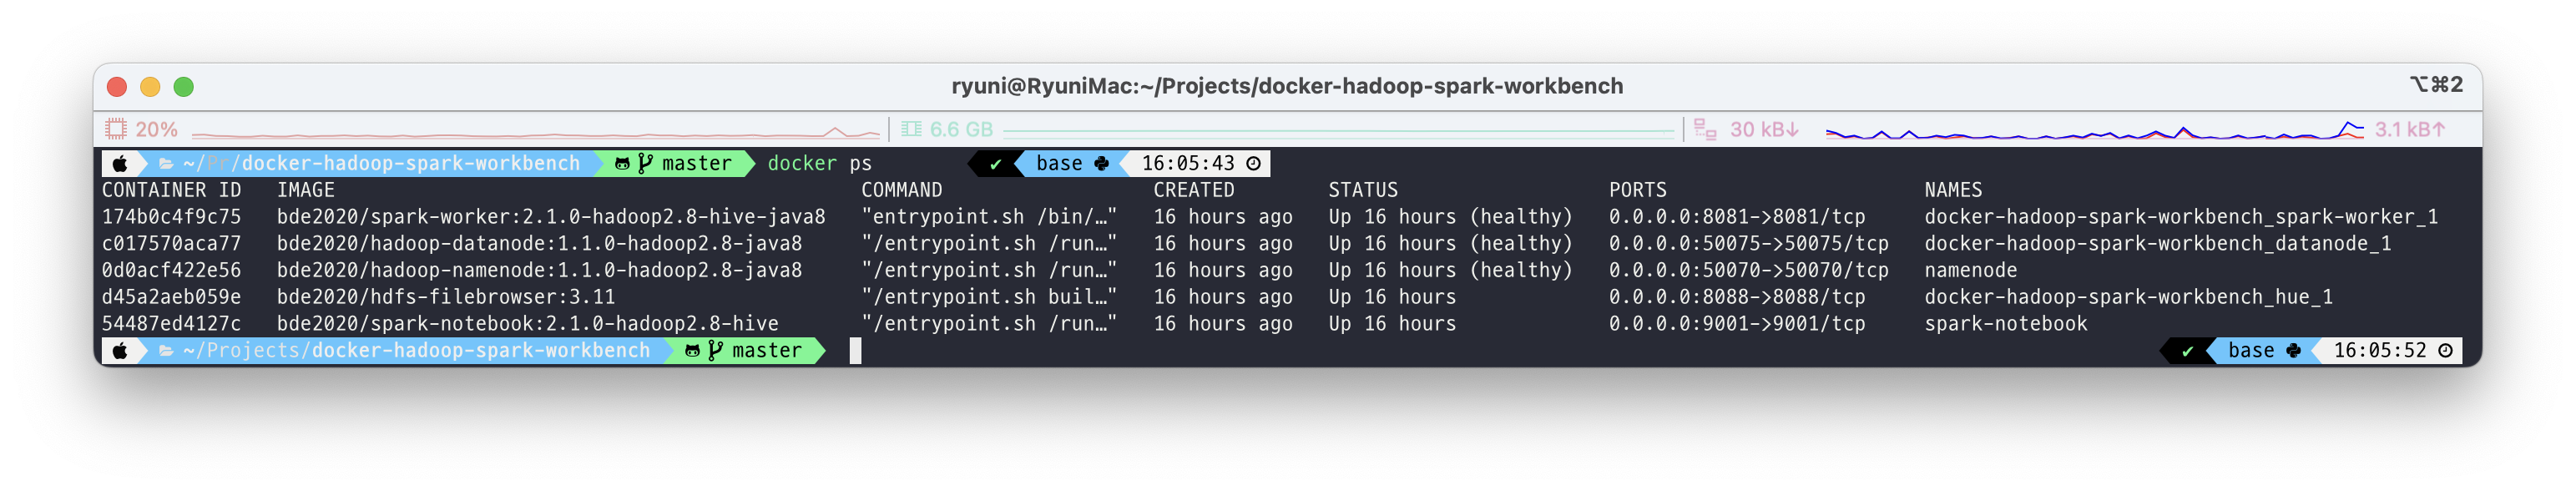Click the green zoom window button
Screen dimensions: 2576x491
coord(183,87)
